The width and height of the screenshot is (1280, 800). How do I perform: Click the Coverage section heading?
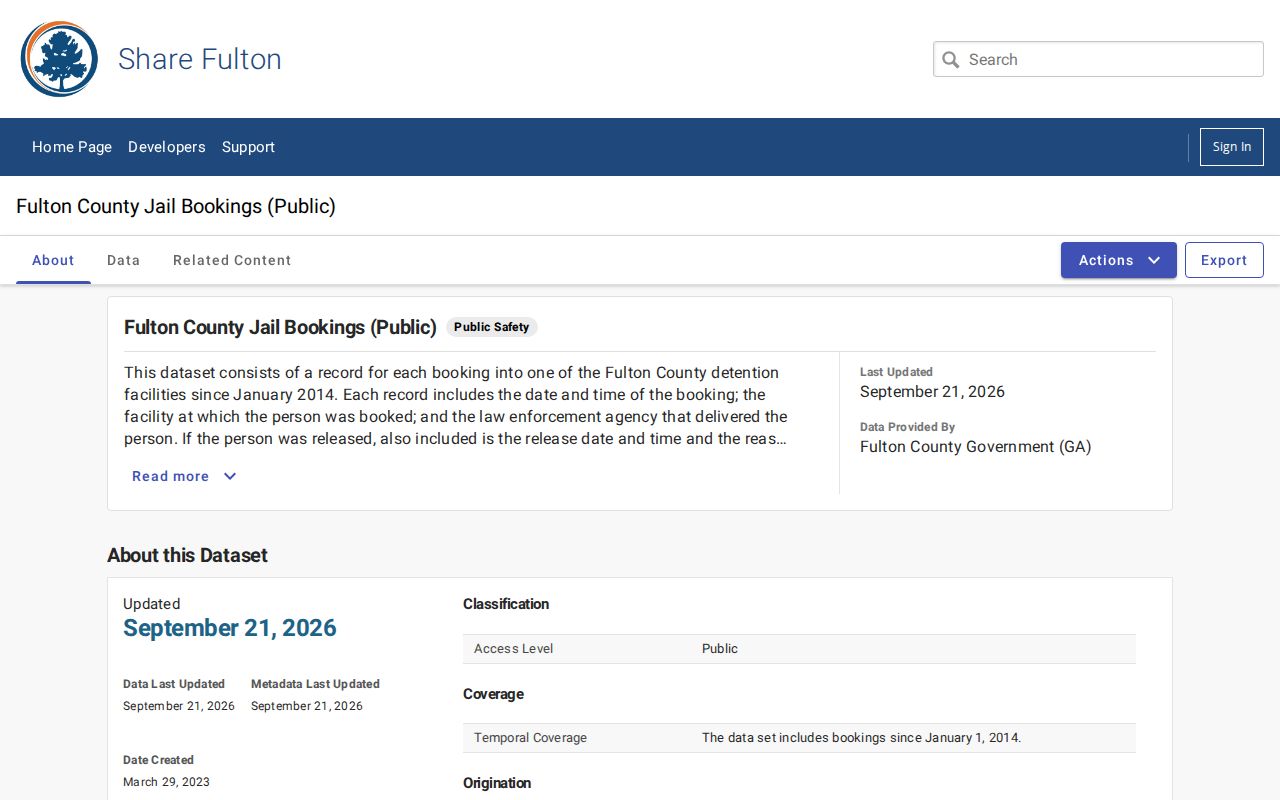(x=493, y=694)
